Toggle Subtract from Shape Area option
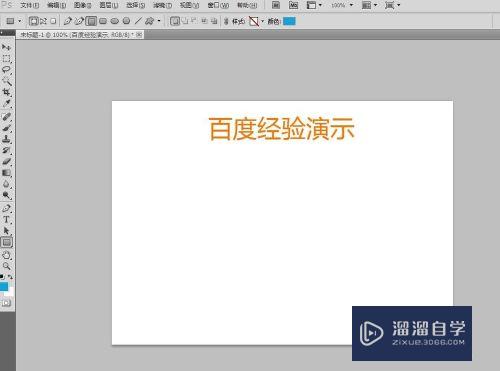 [x=194, y=21]
